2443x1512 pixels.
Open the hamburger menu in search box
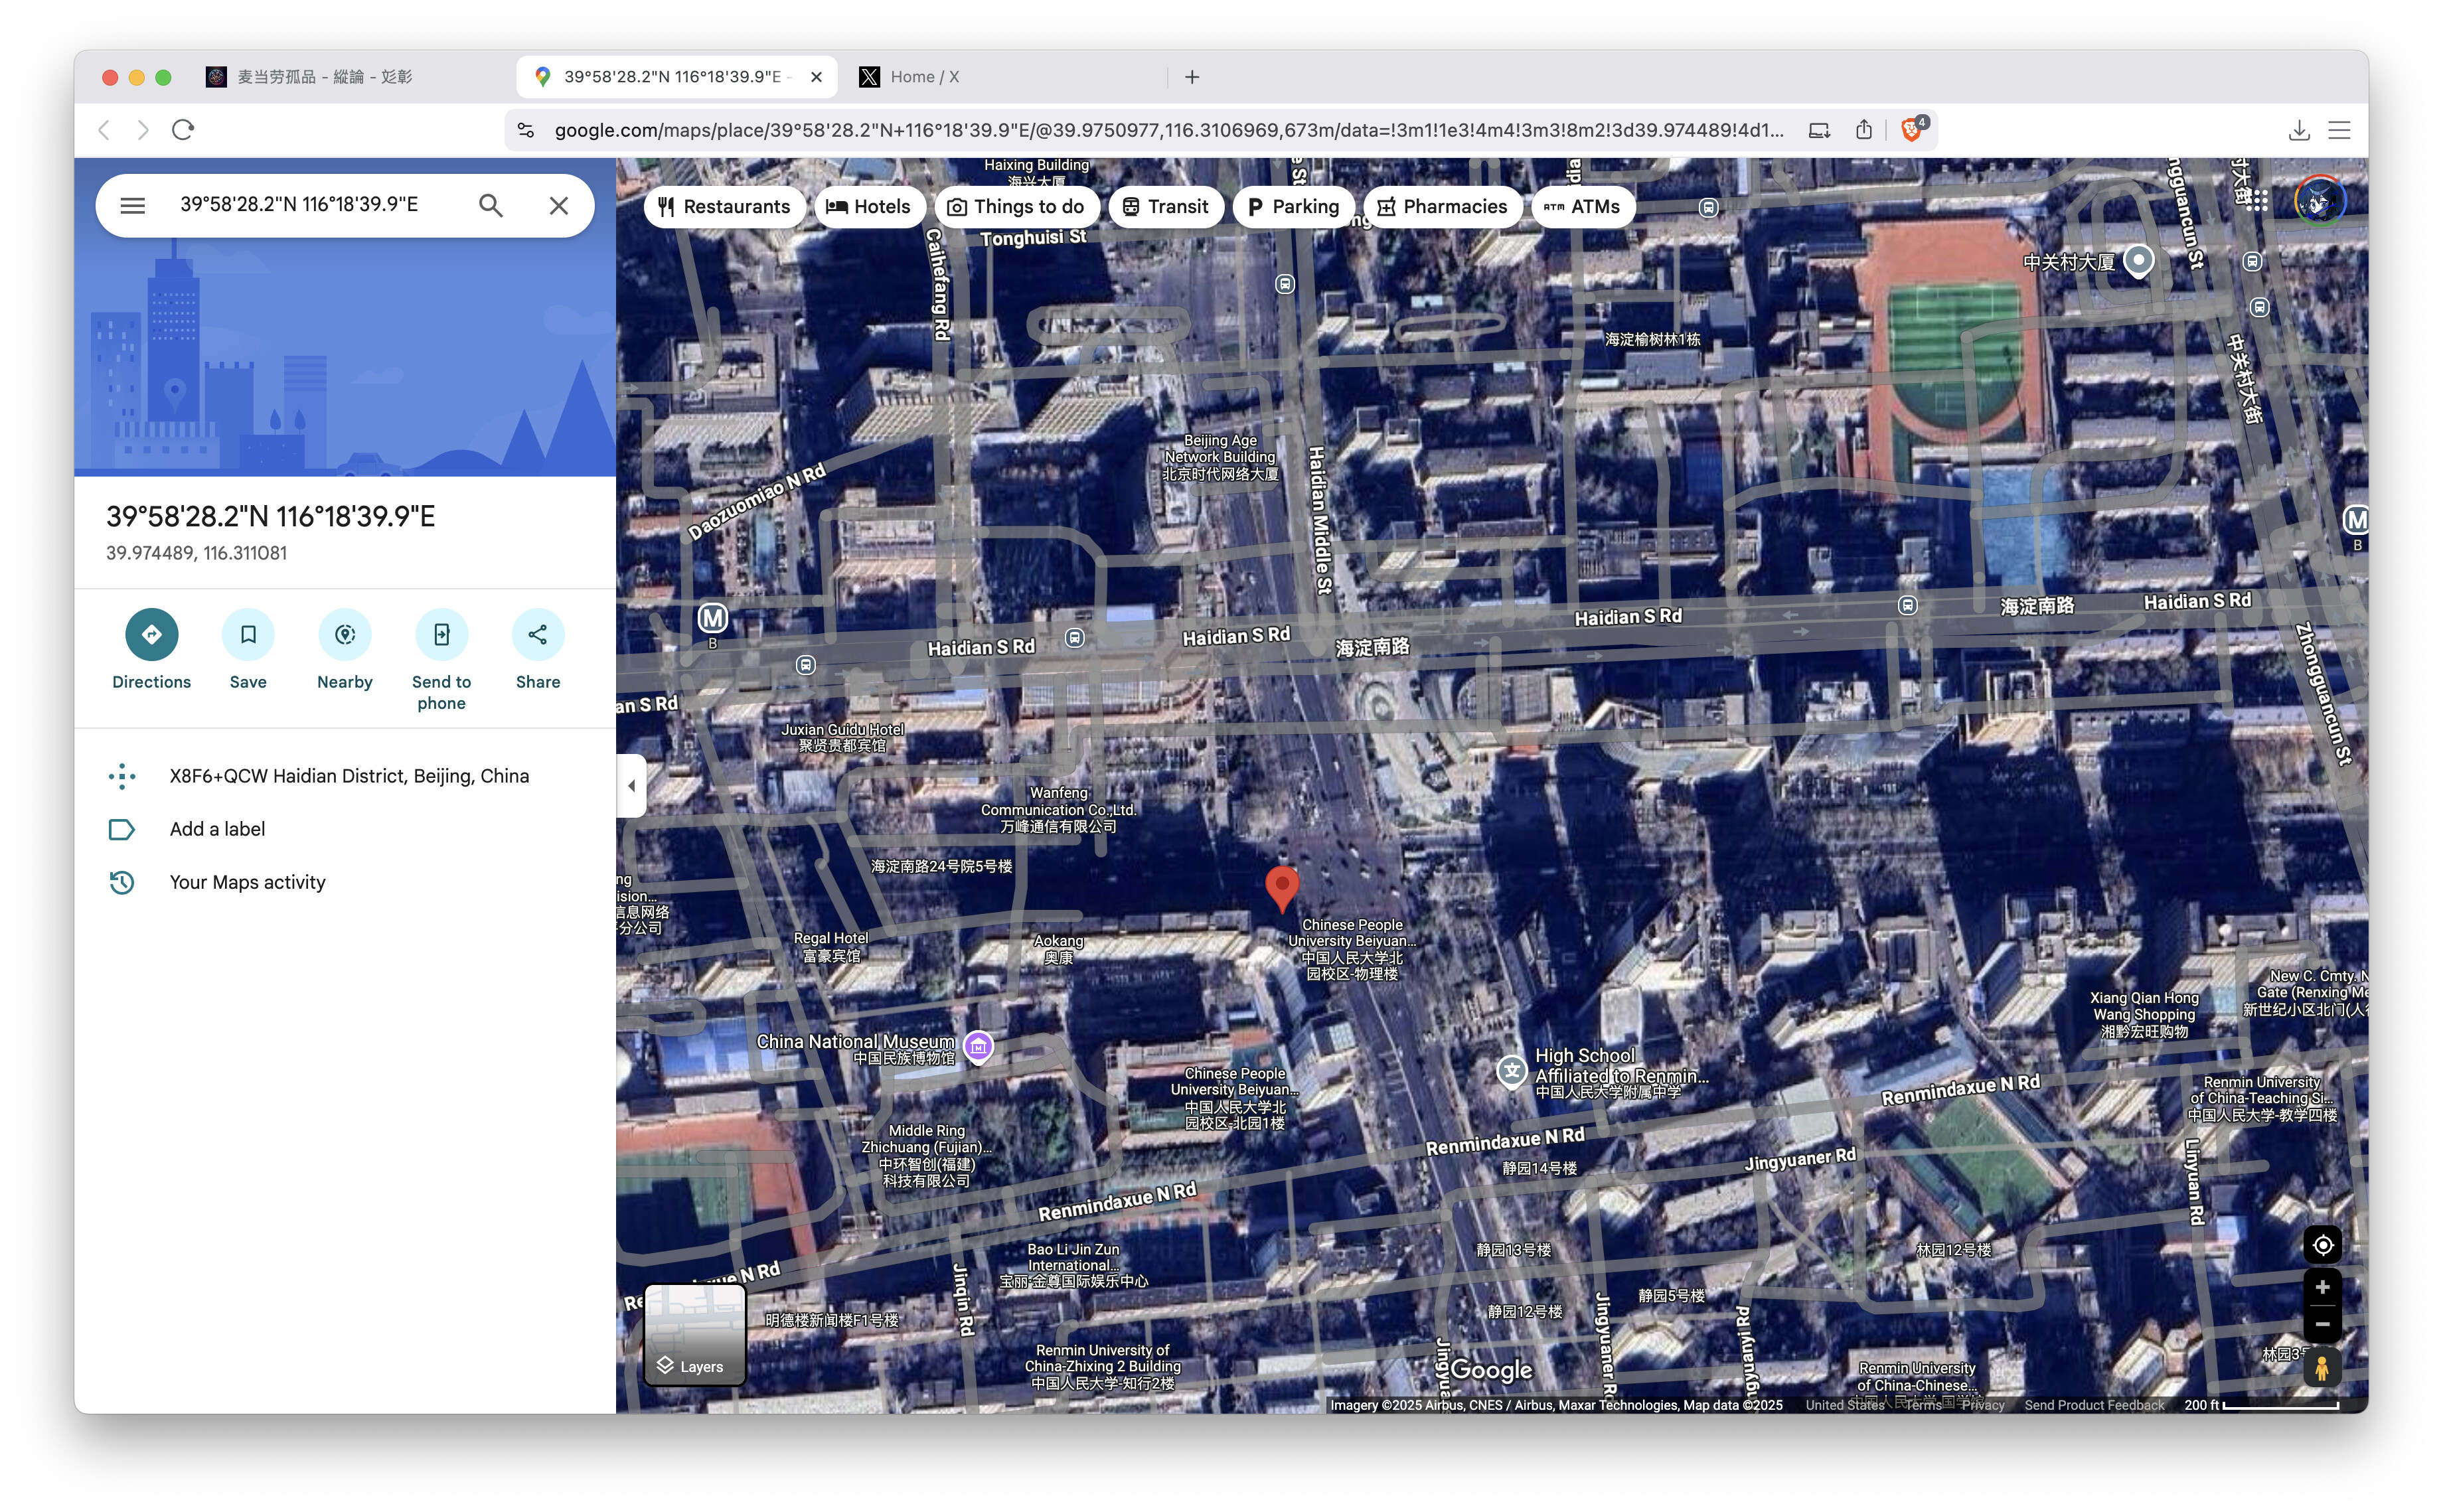[x=133, y=205]
